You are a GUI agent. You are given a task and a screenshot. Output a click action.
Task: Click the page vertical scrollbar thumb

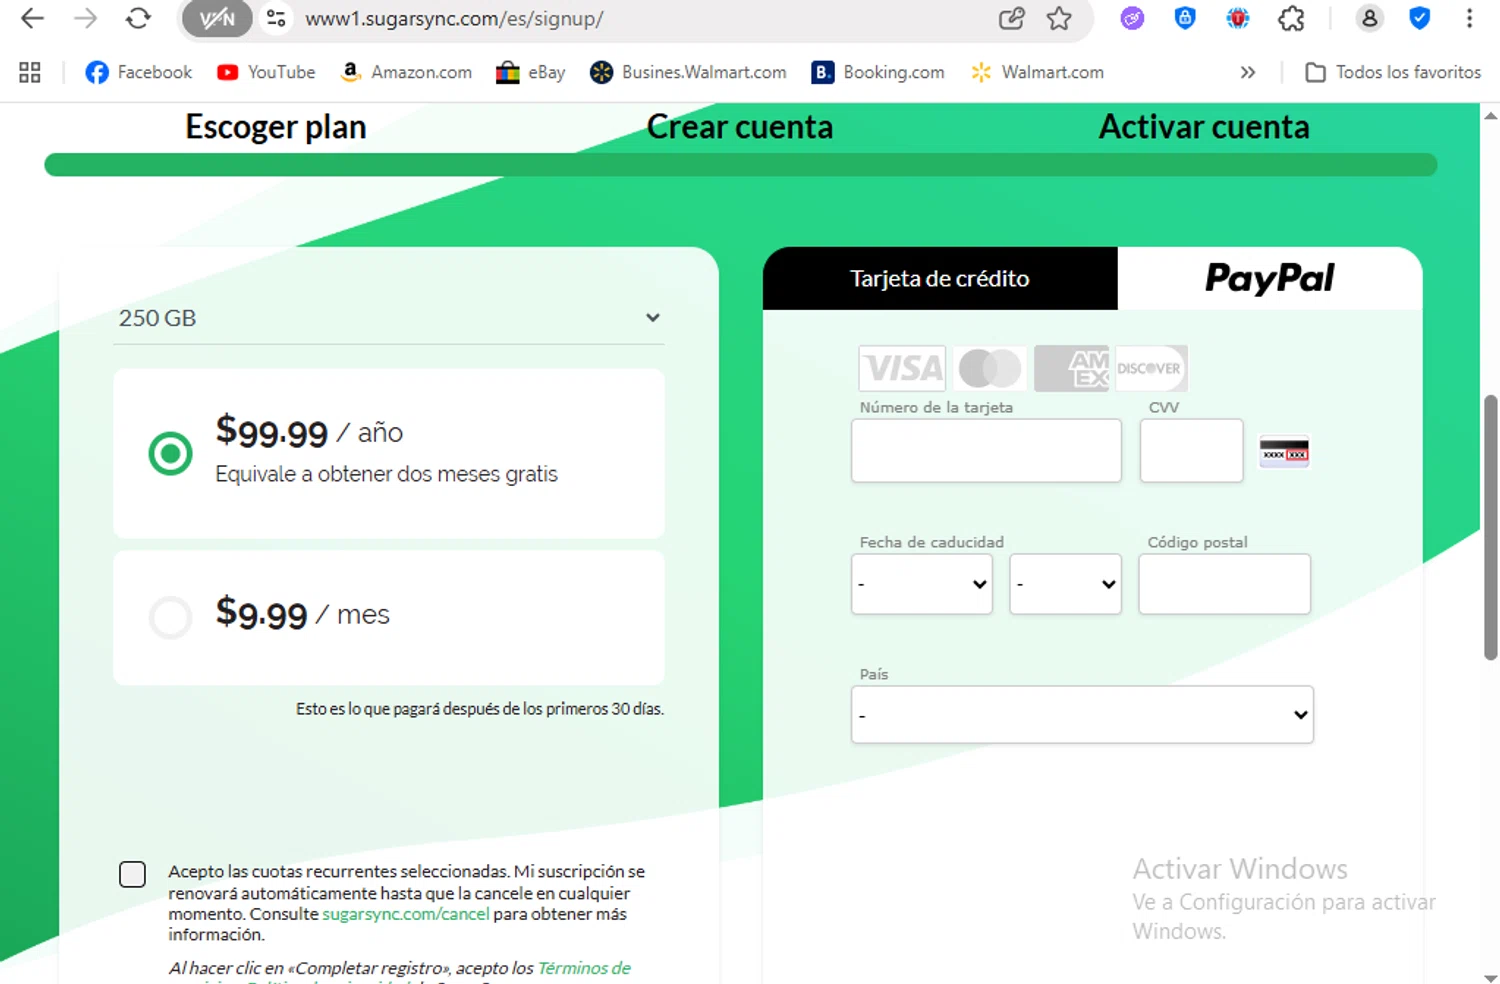(1490, 527)
